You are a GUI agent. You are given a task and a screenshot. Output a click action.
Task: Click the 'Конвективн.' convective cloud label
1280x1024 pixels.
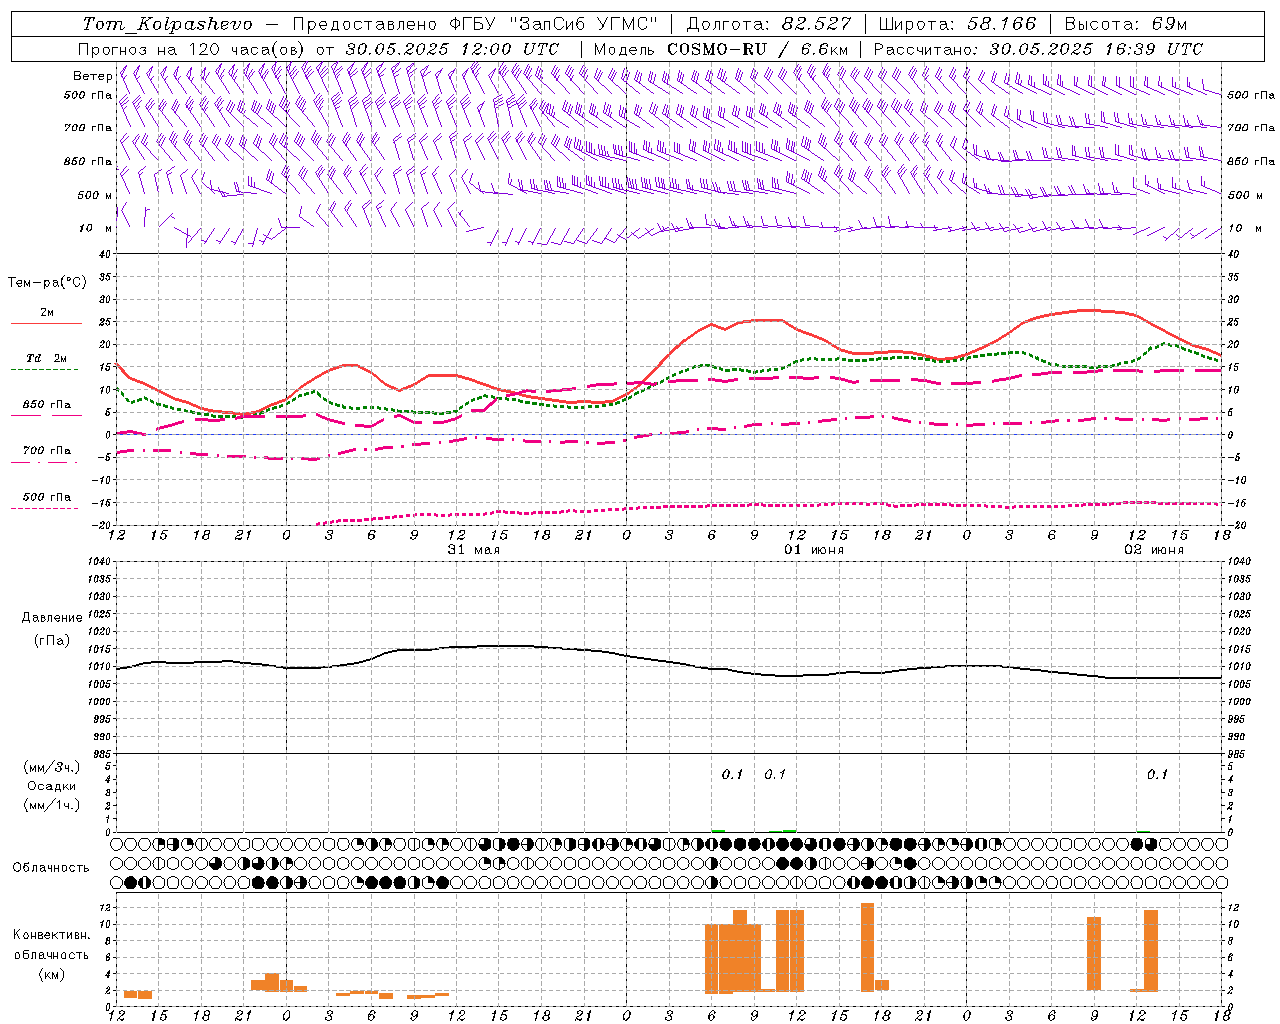(51, 935)
